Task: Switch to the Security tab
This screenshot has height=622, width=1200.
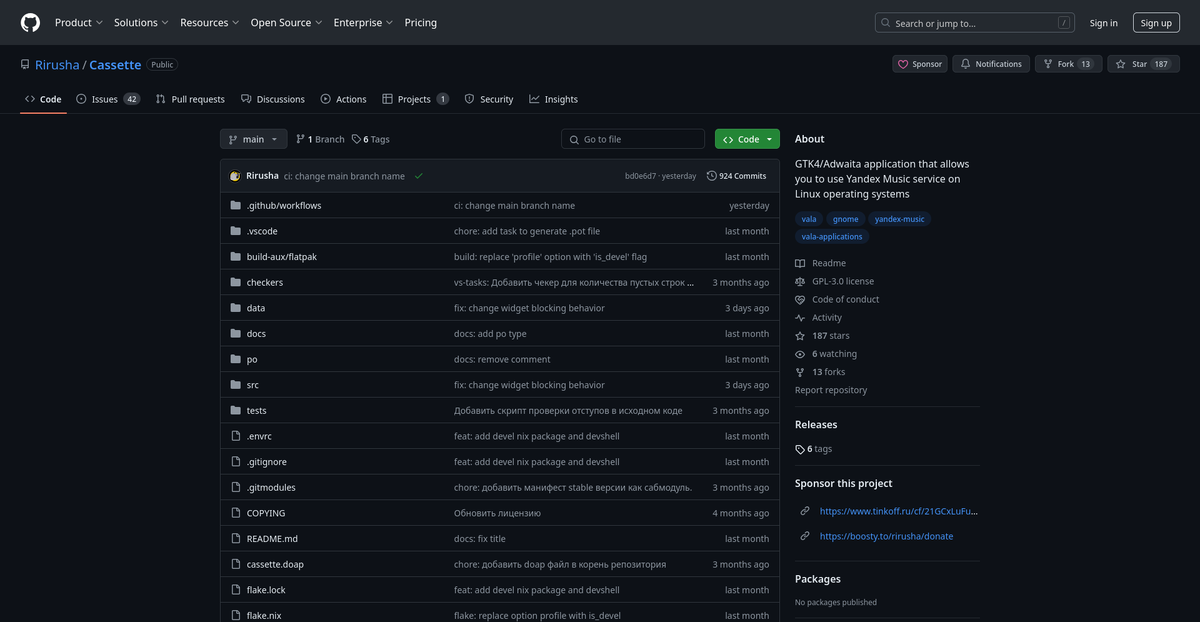Action: (489, 99)
